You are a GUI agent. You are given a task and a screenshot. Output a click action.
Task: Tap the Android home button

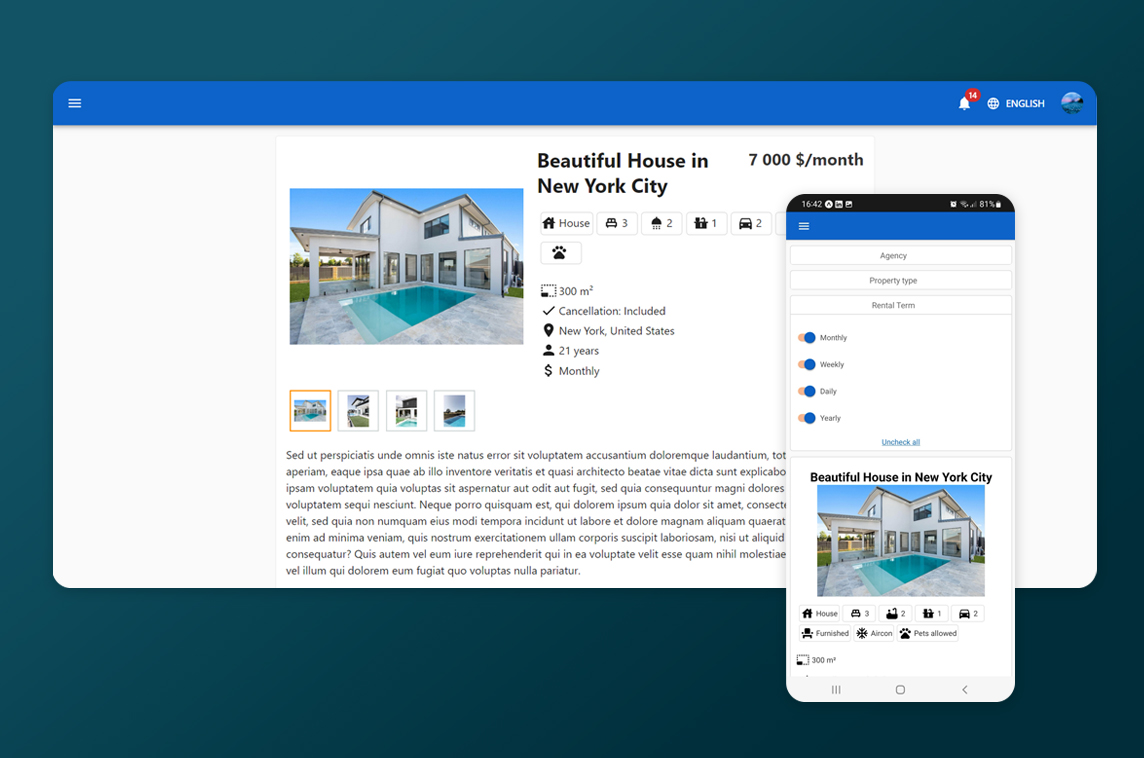900,689
